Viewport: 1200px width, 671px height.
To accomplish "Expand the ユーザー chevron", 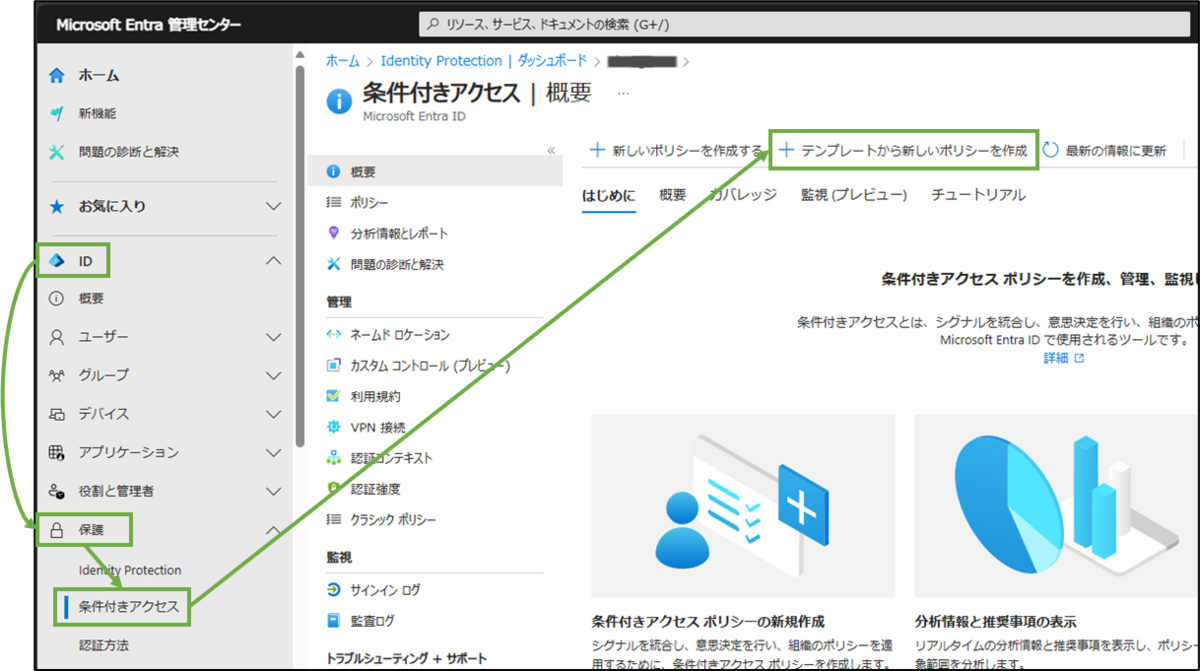I will click(x=273, y=337).
